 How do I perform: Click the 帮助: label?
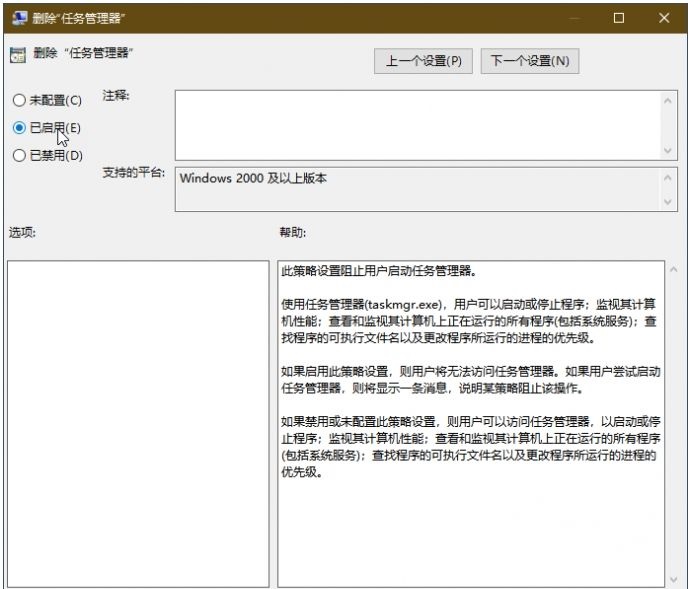[293, 232]
